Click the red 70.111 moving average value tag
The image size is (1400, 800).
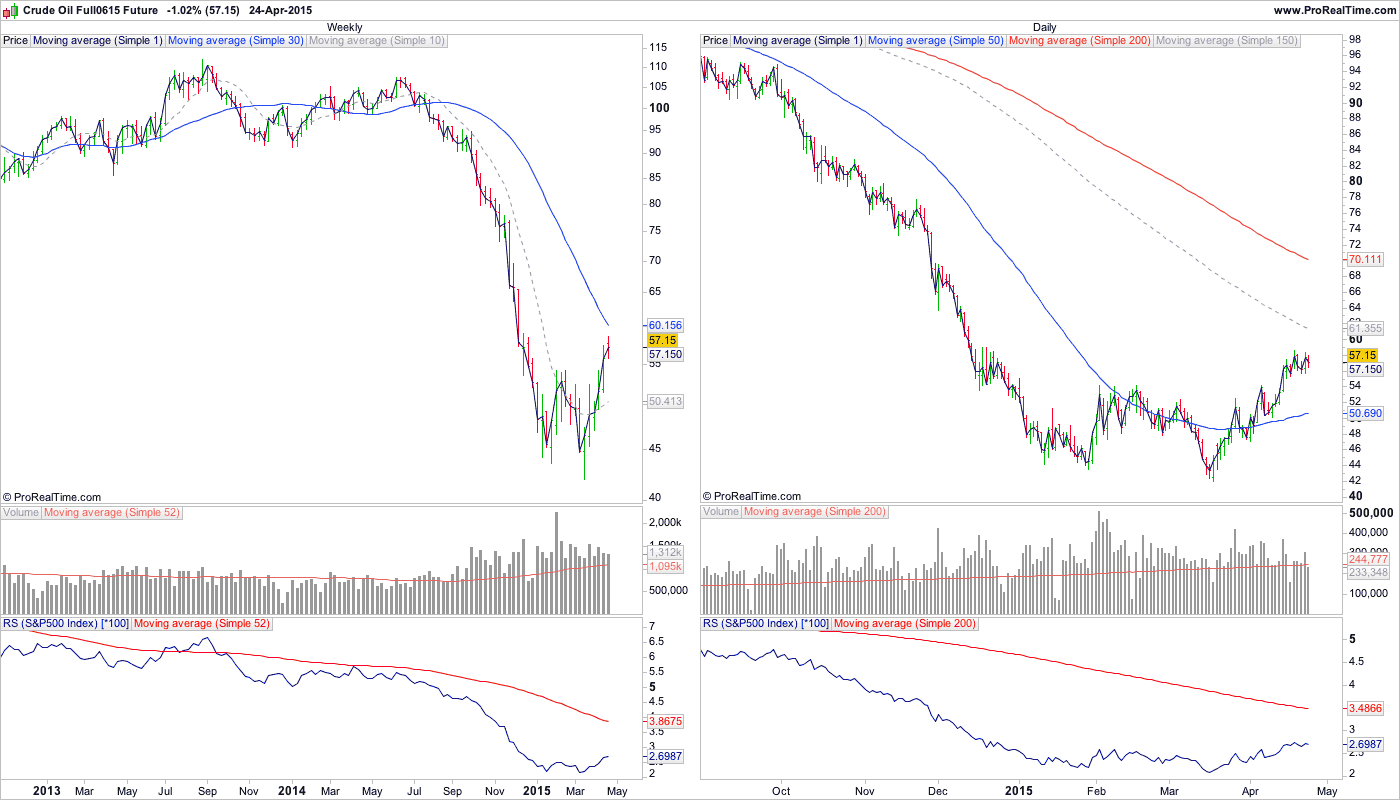[1365, 259]
